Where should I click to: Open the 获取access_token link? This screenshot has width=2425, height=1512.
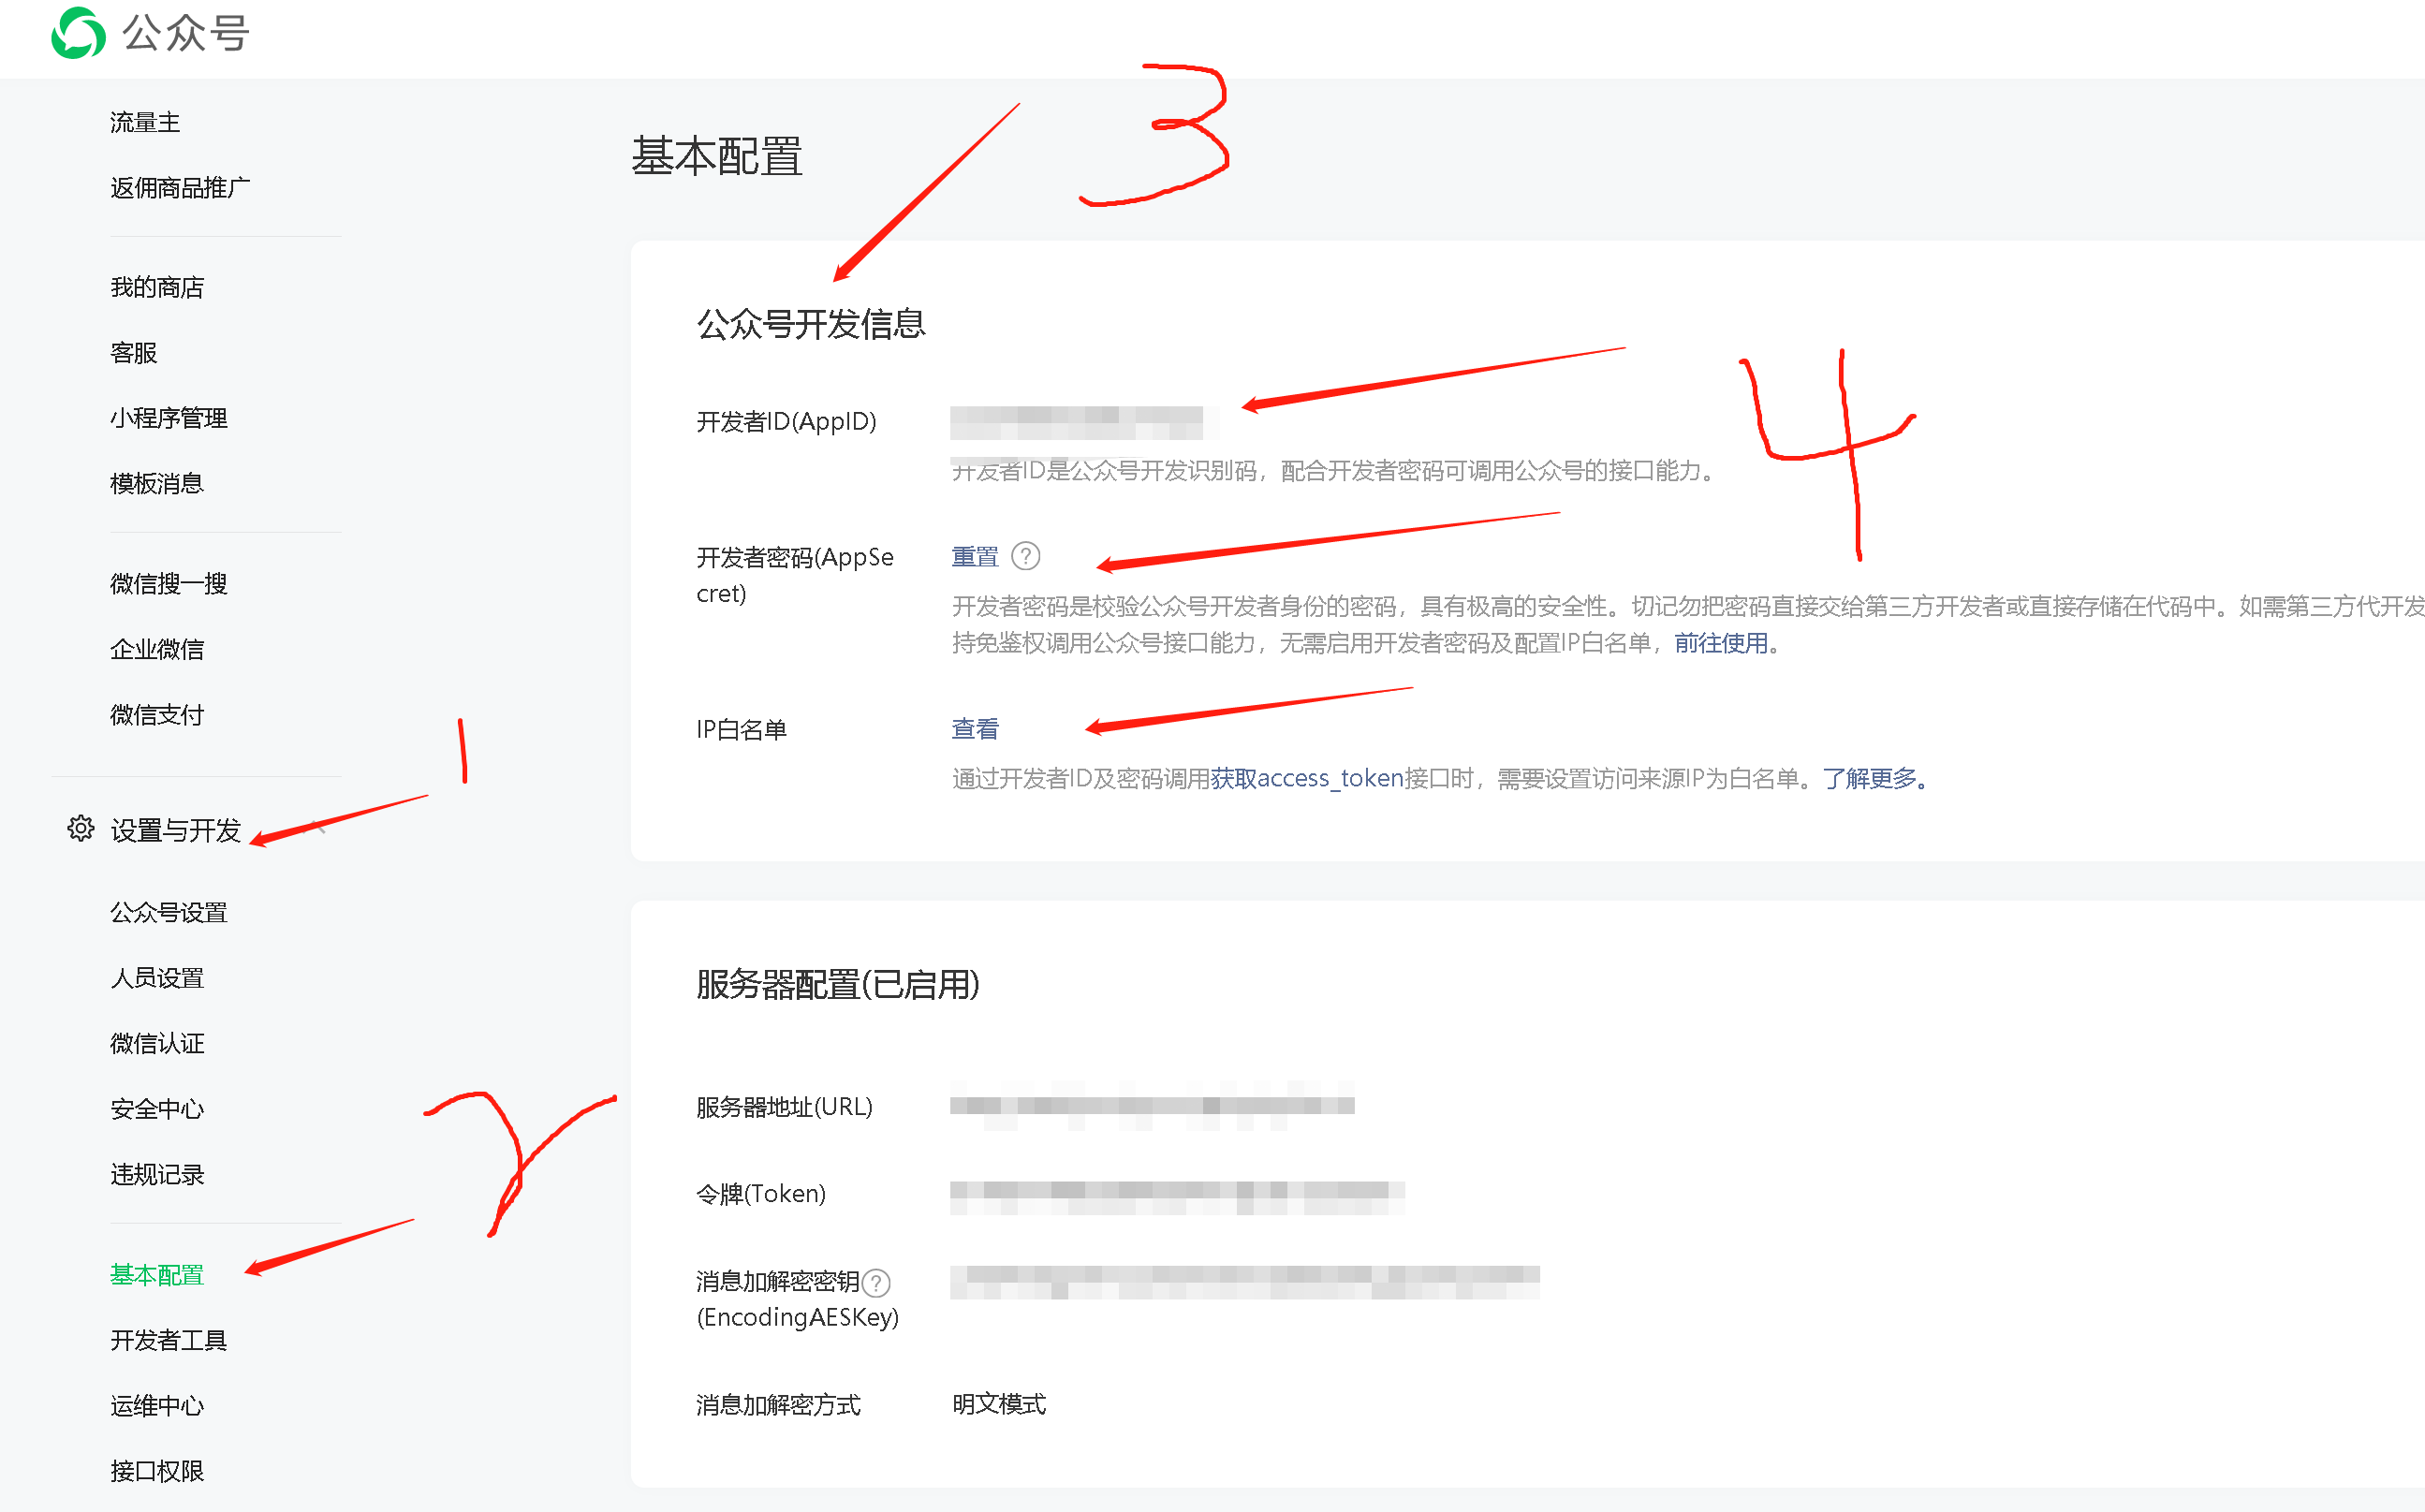click(1307, 778)
